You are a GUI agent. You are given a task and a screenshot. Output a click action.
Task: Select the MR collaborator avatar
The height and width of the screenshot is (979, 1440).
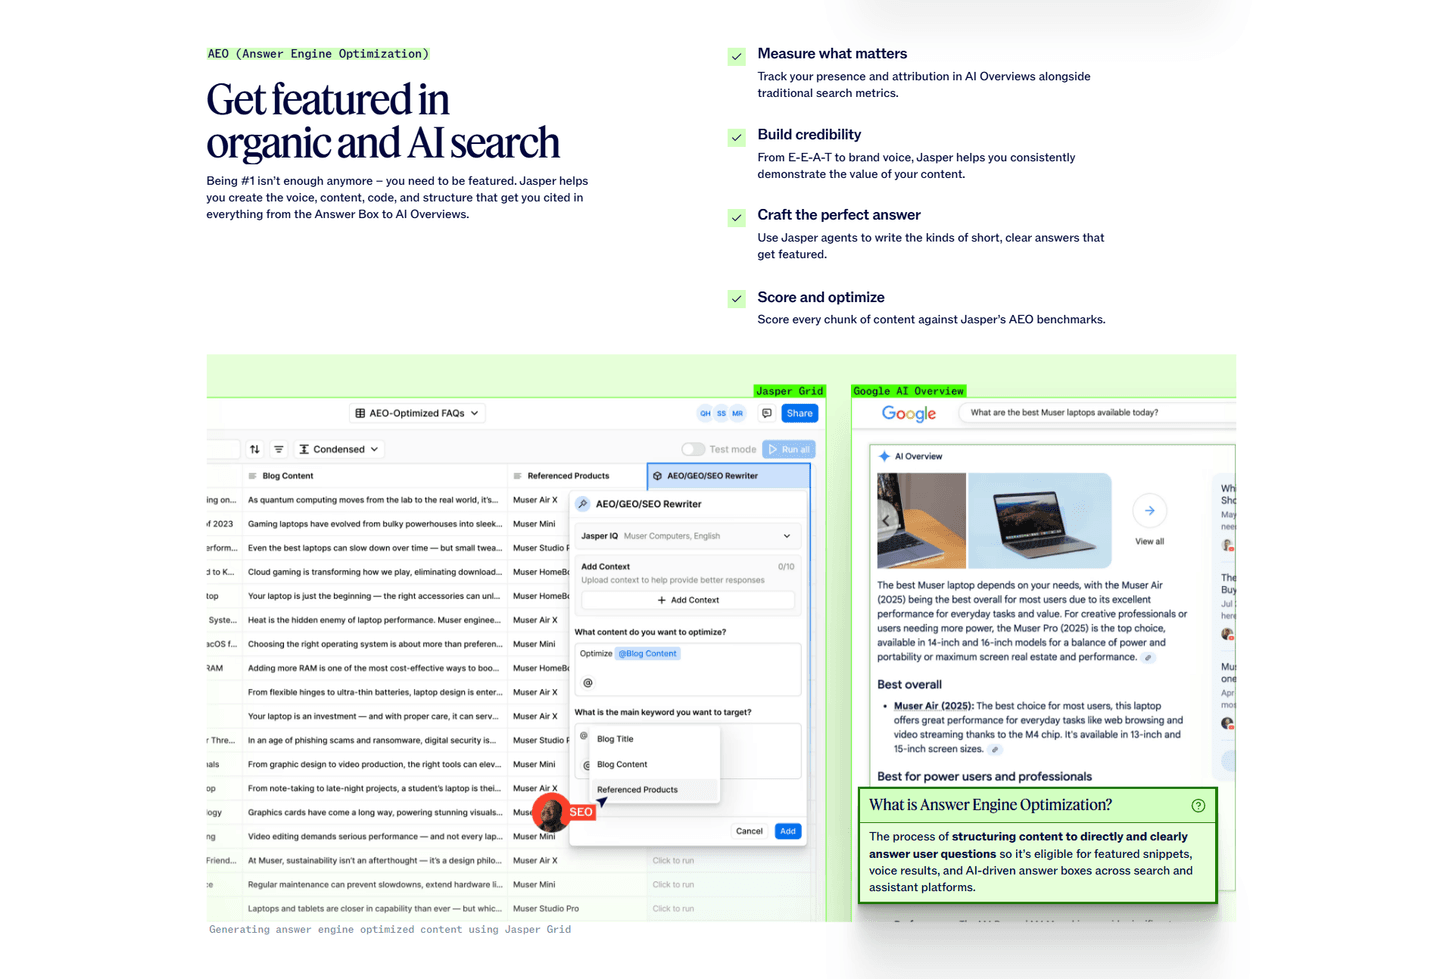click(737, 413)
